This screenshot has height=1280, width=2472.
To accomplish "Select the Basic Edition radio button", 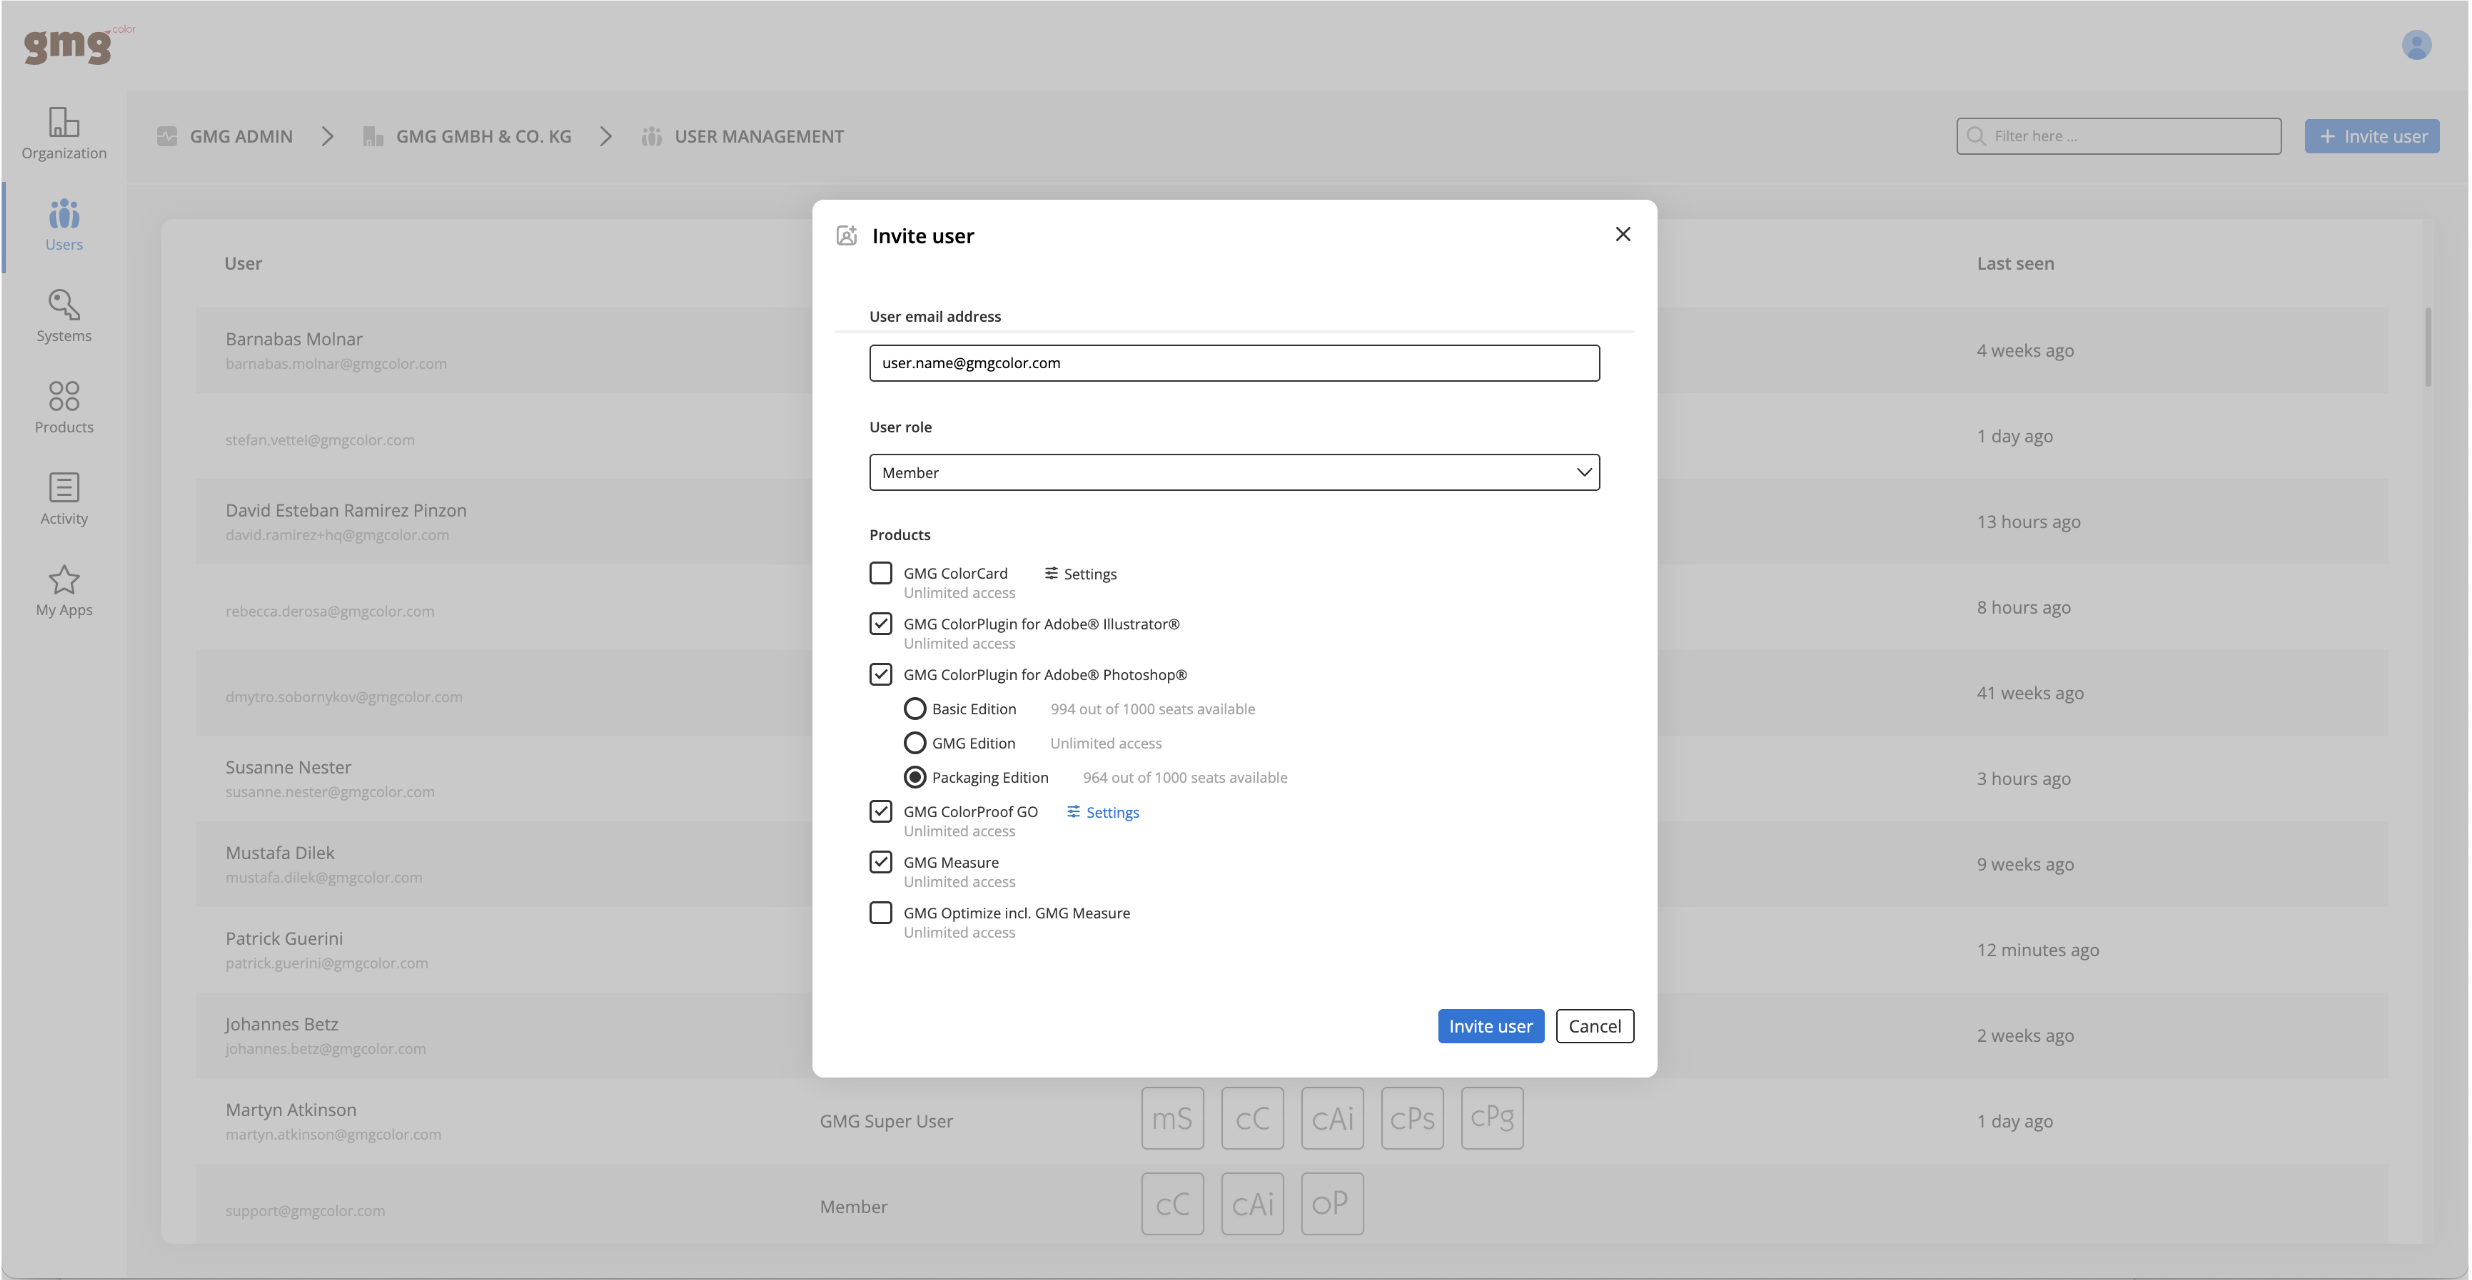I will coord(915,709).
